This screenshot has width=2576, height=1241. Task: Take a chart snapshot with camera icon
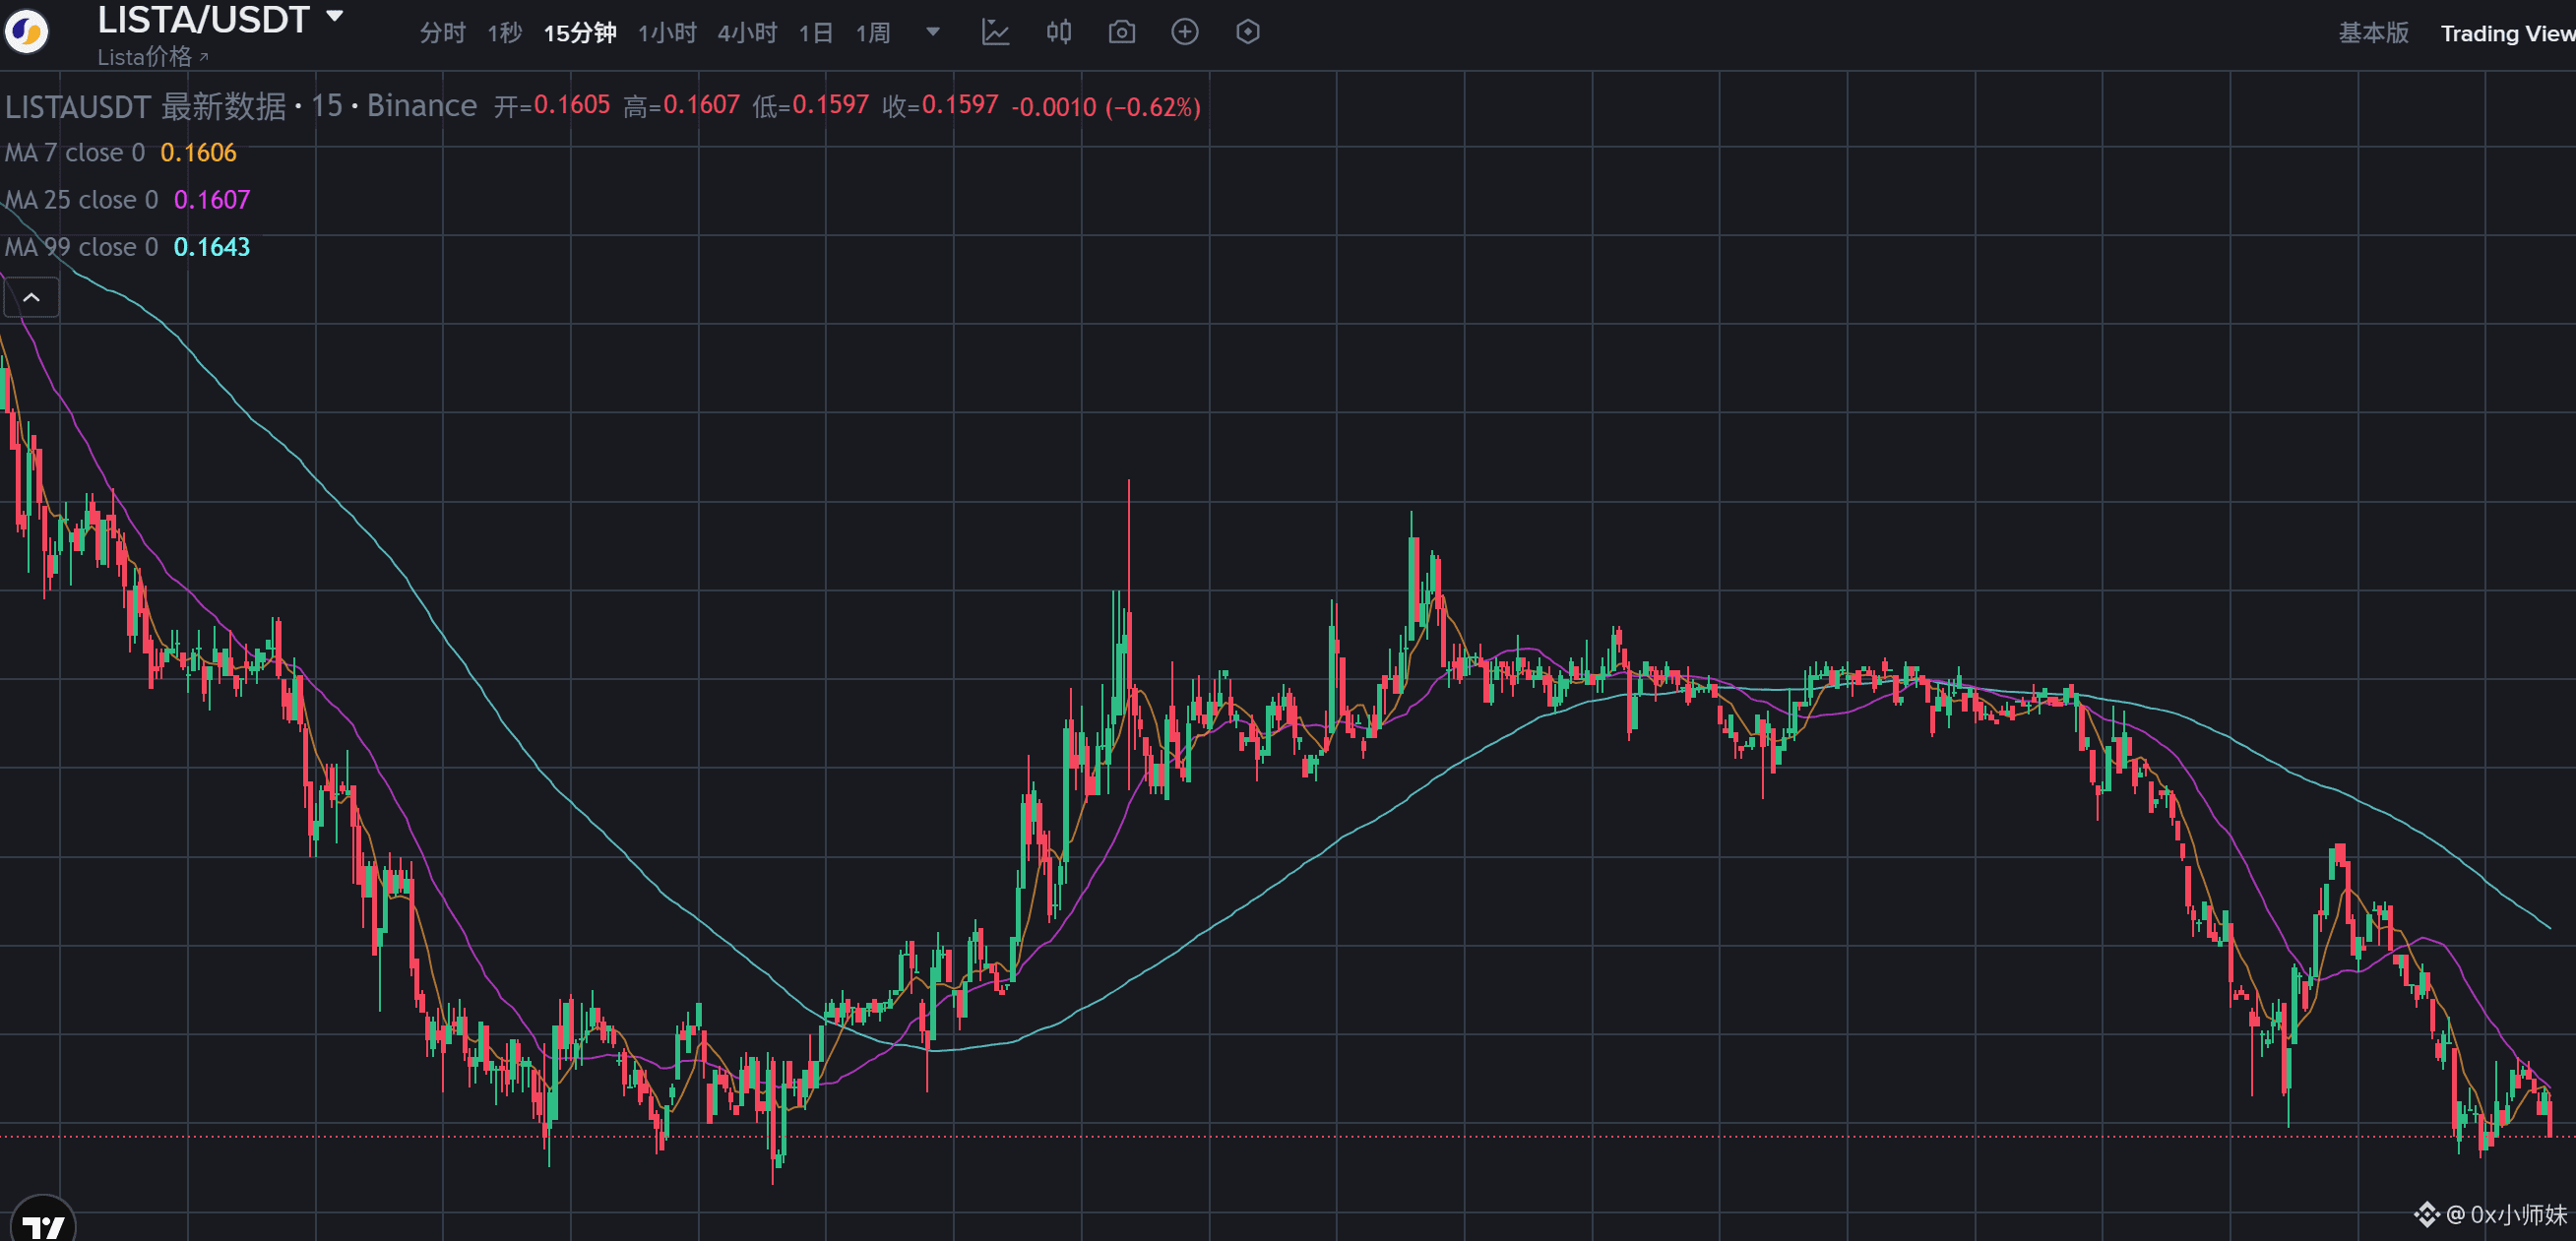pos(1121,32)
